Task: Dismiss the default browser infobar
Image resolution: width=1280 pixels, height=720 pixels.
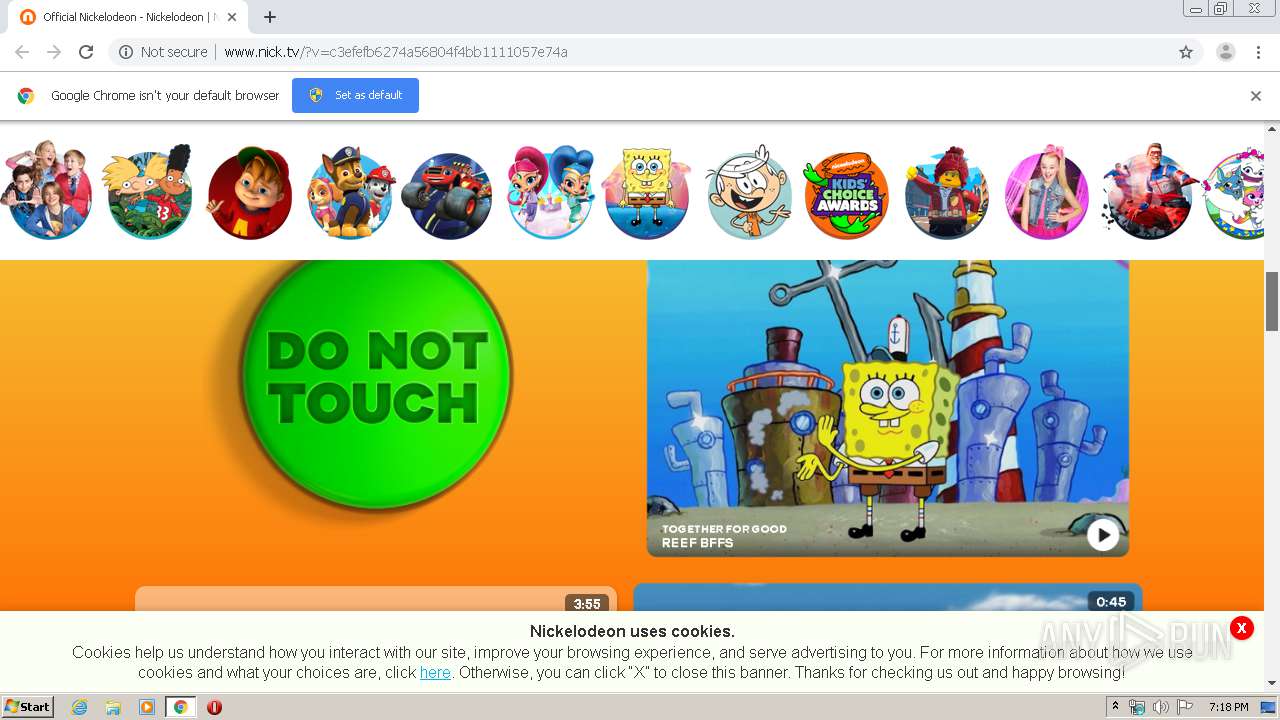Action: point(1255,96)
